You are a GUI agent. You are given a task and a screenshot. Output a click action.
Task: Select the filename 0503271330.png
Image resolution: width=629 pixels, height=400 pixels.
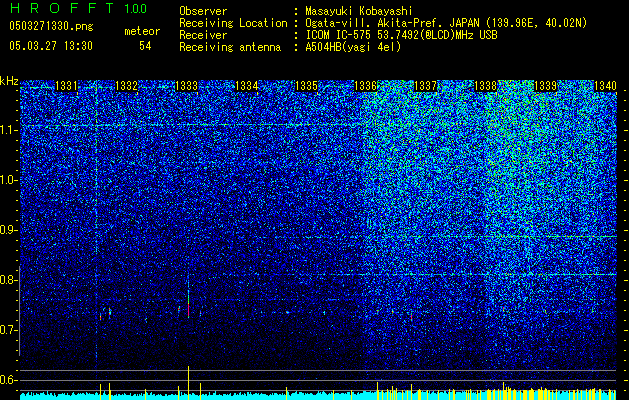coord(51,27)
